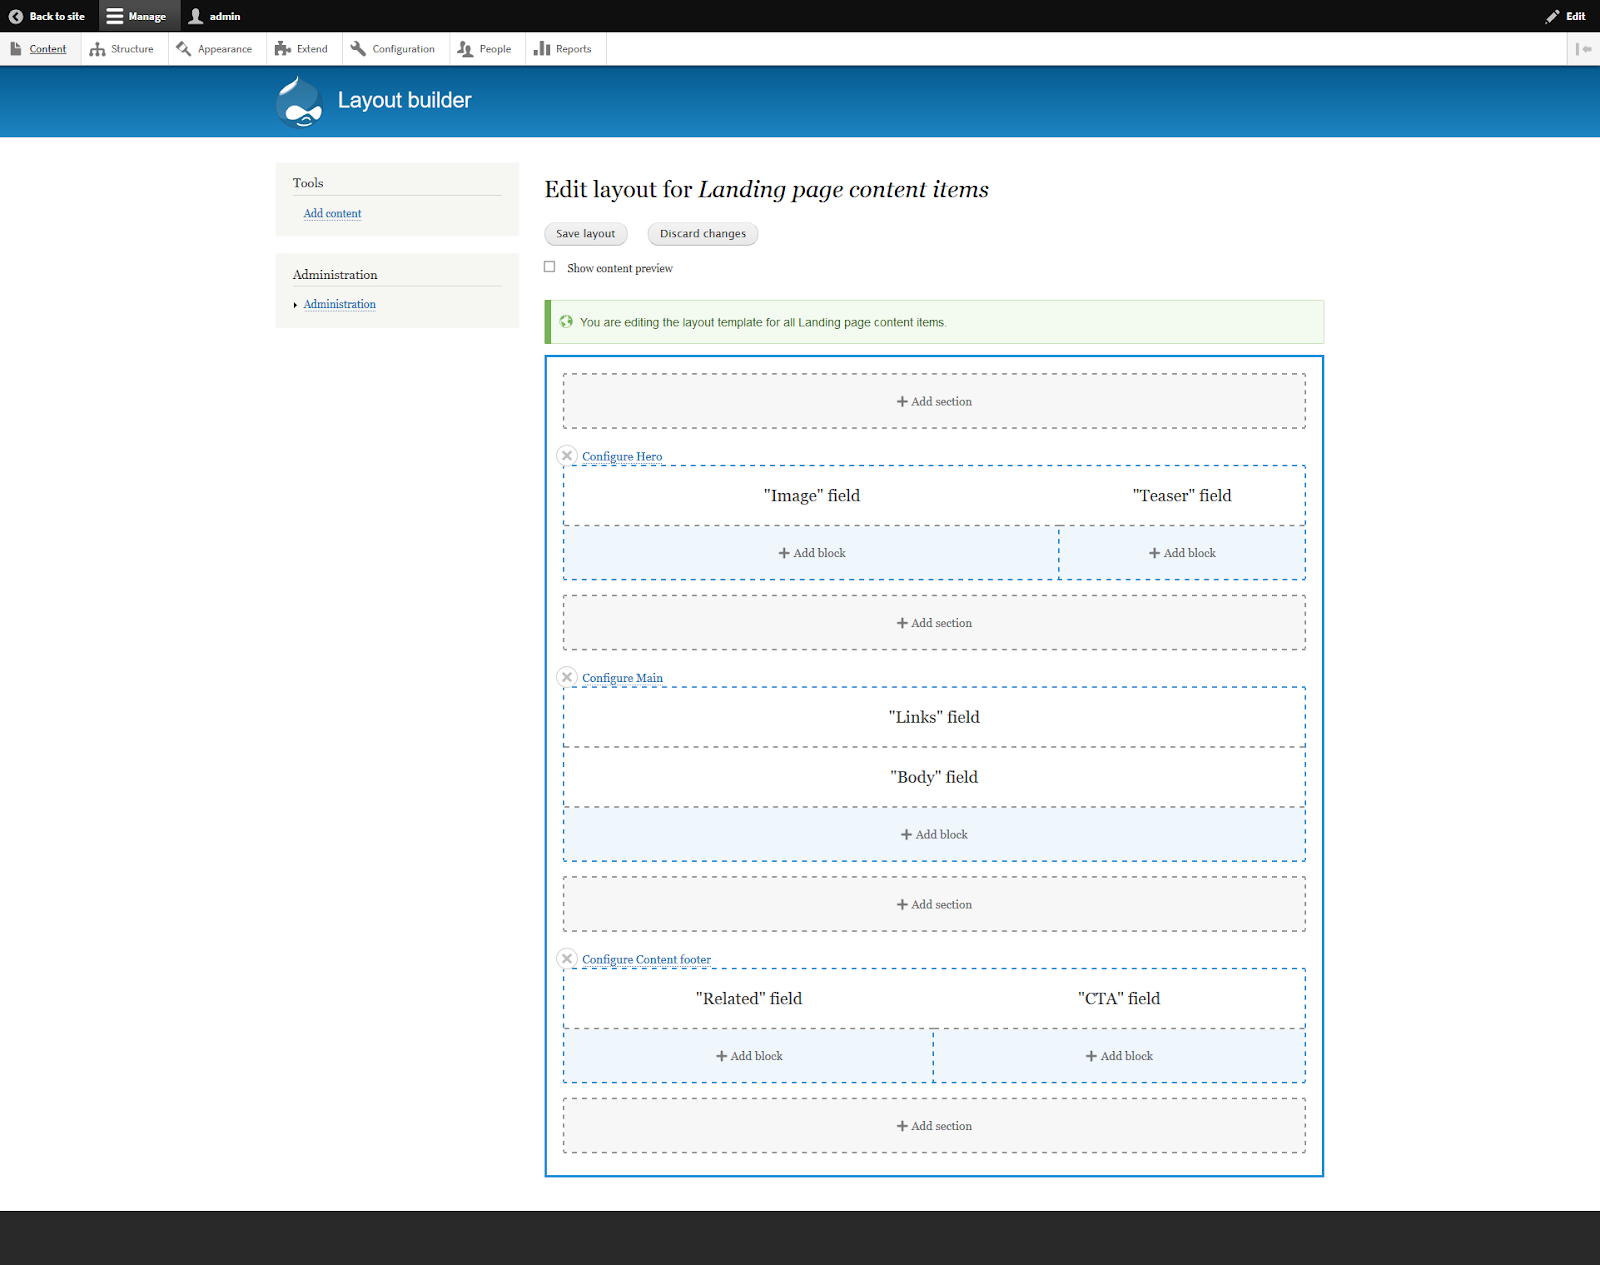This screenshot has height=1265, width=1600.
Task: Add section below the Content footer
Action: click(x=934, y=1126)
